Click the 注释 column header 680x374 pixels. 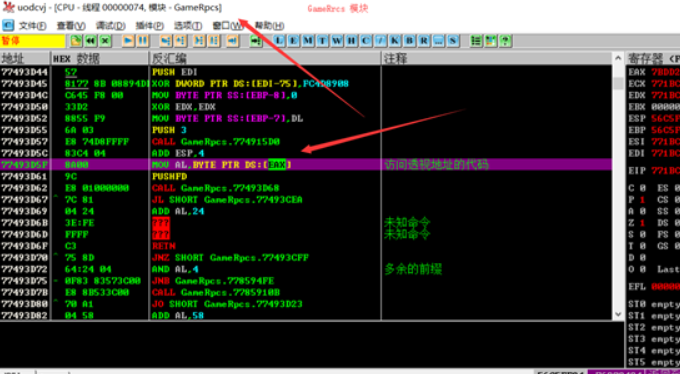click(x=497, y=58)
